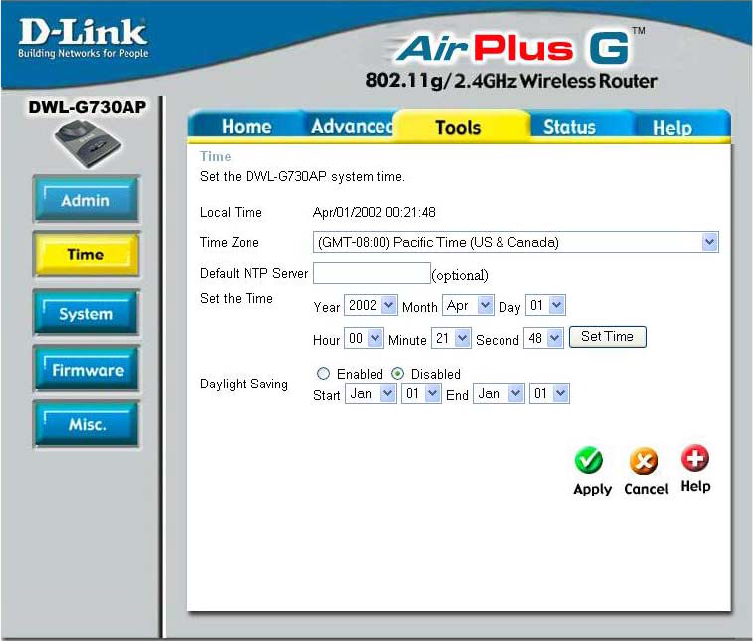This screenshot has height=641, width=753.
Task: Click 'Set the DWL-G730AP system time.' text
Action: pyautogui.click(x=302, y=176)
